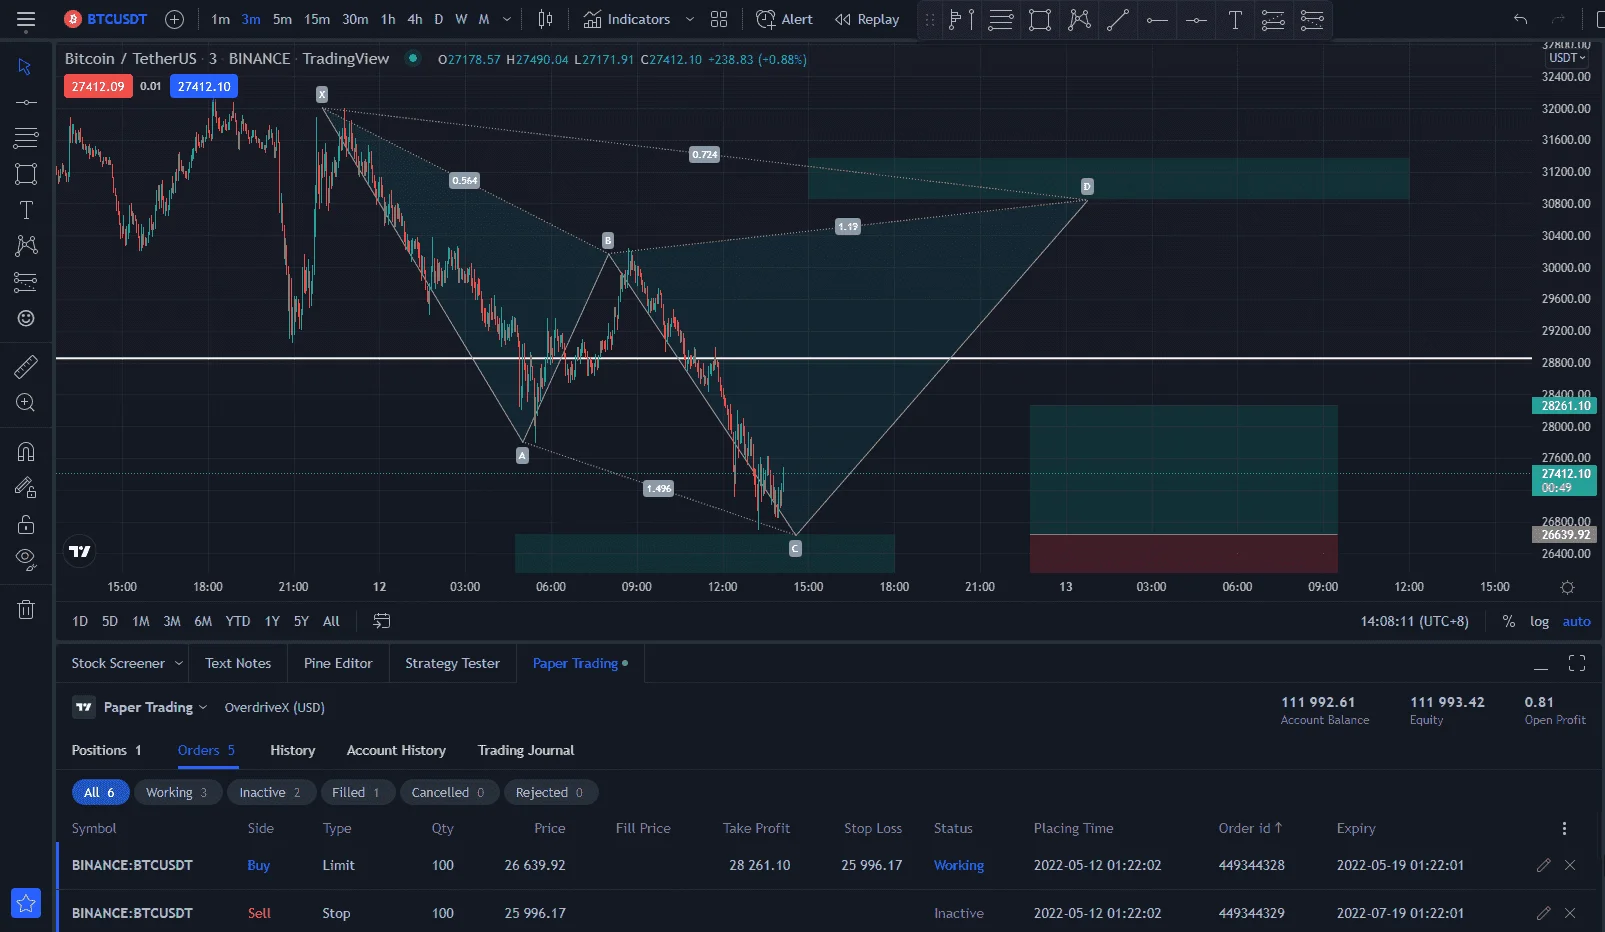Open the Trading Journal tab
The image size is (1605, 932).
pyautogui.click(x=526, y=750)
